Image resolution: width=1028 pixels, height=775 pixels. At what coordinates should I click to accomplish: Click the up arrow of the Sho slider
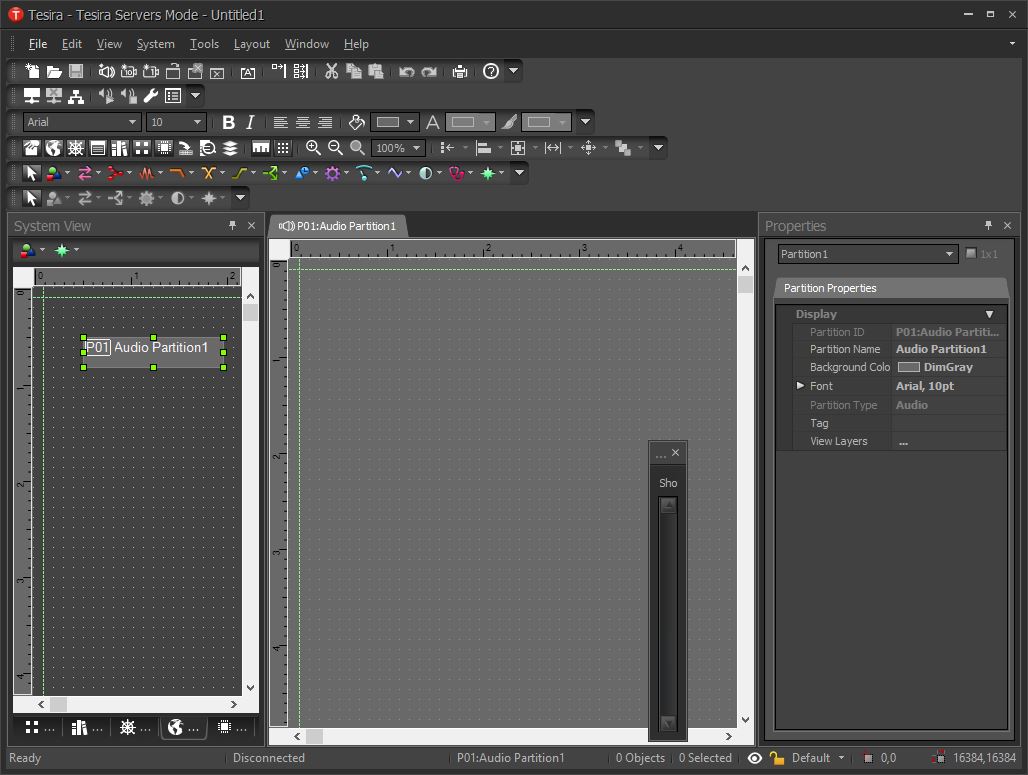[668, 505]
